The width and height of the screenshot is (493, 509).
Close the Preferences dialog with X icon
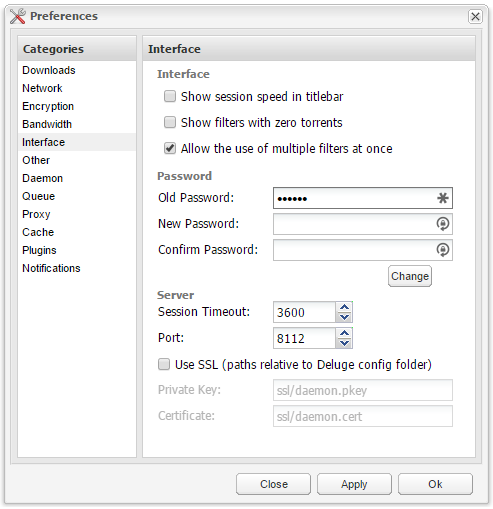(475, 16)
